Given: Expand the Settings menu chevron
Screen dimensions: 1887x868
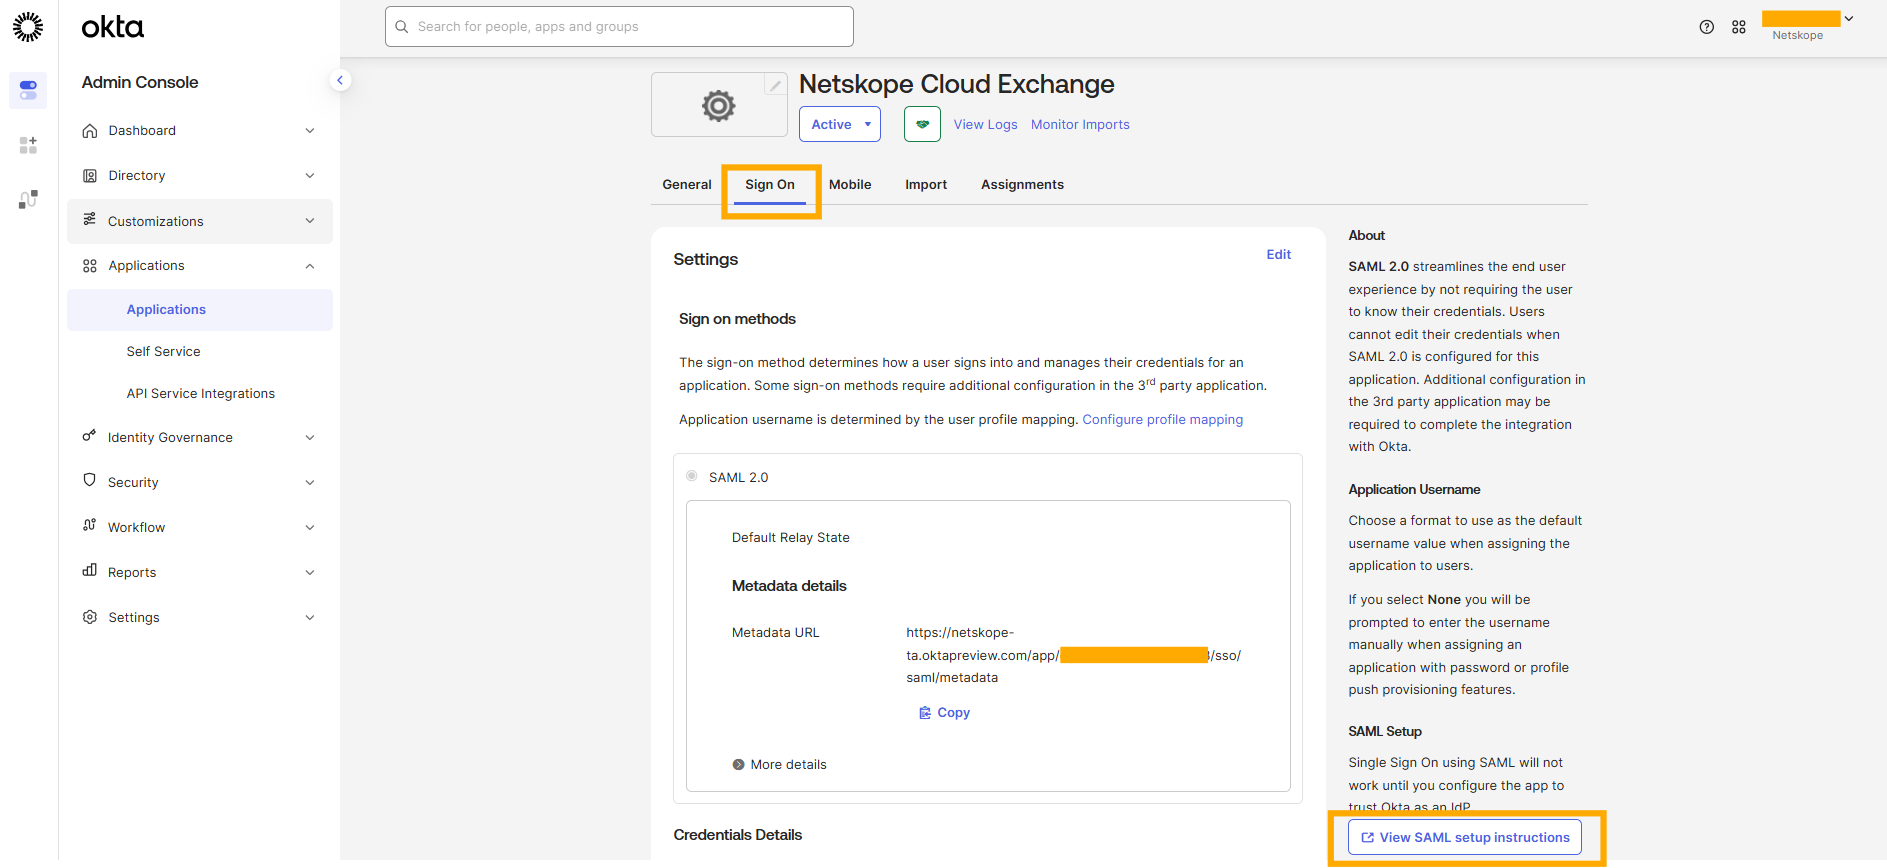Looking at the screenshot, I should 310,618.
